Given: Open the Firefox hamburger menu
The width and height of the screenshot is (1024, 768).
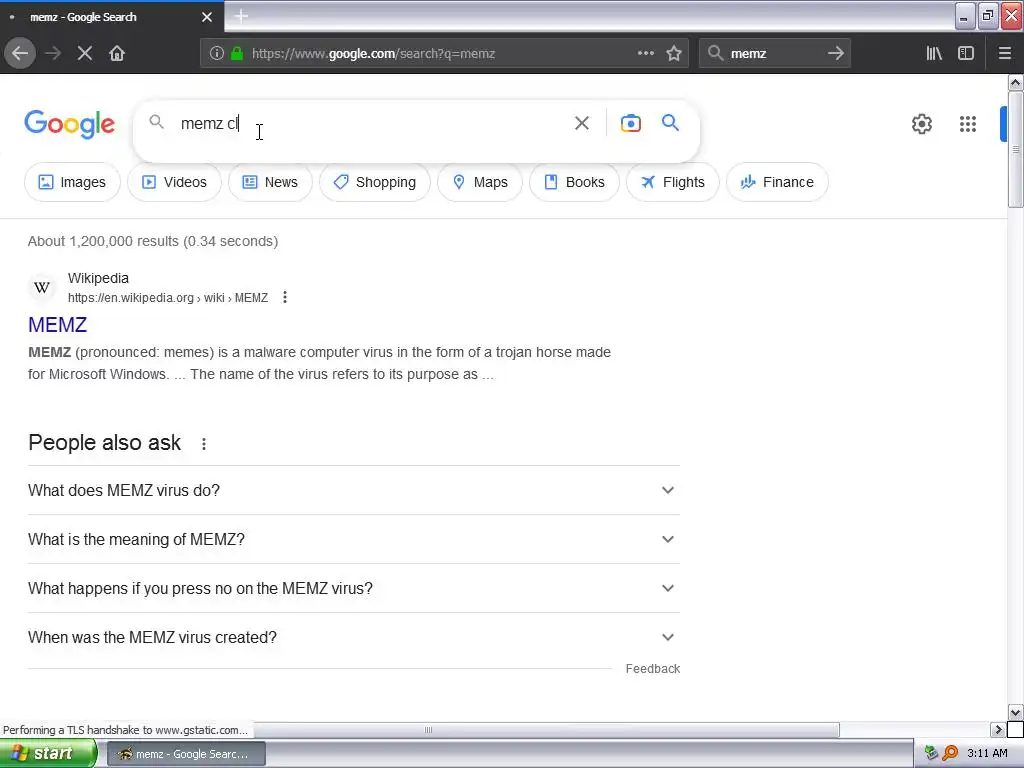Looking at the screenshot, I should (x=1005, y=53).
